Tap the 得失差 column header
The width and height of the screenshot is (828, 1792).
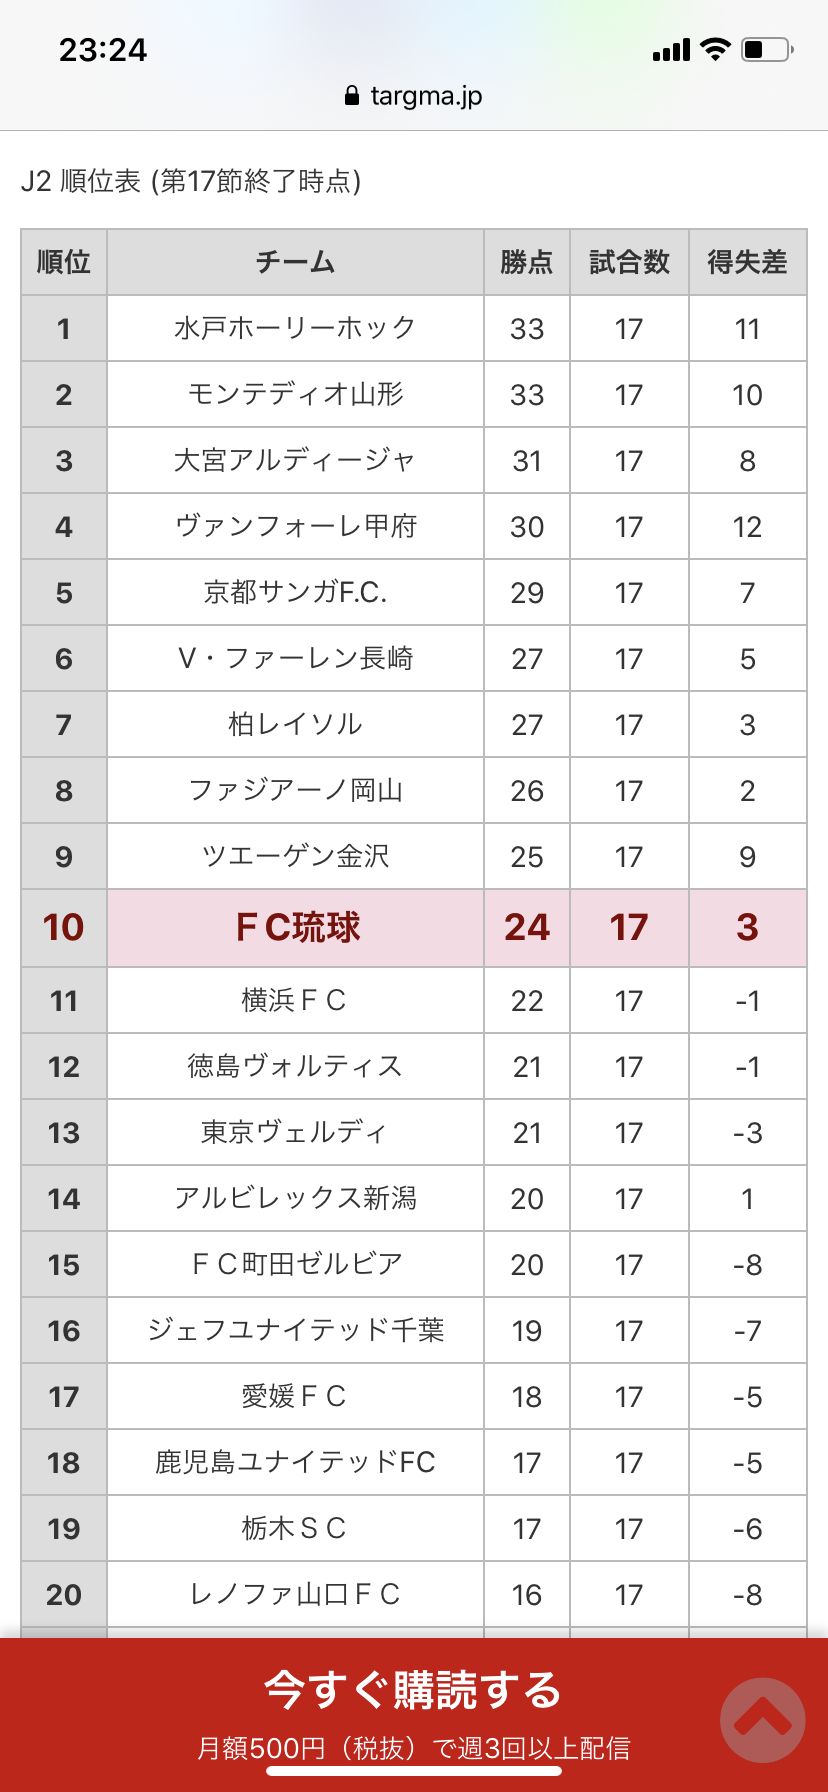(747, 262)
